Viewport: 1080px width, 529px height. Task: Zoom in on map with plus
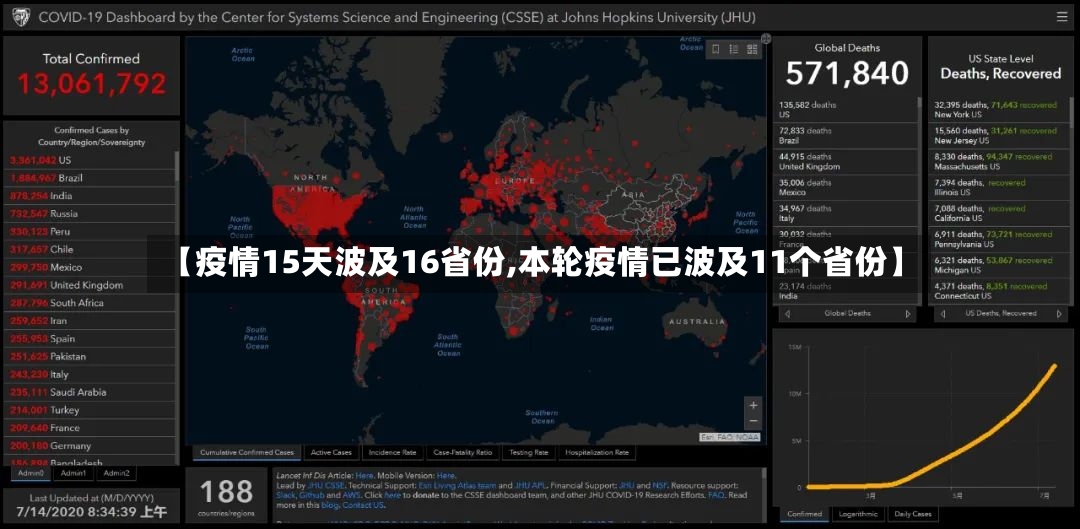[754, 406]
